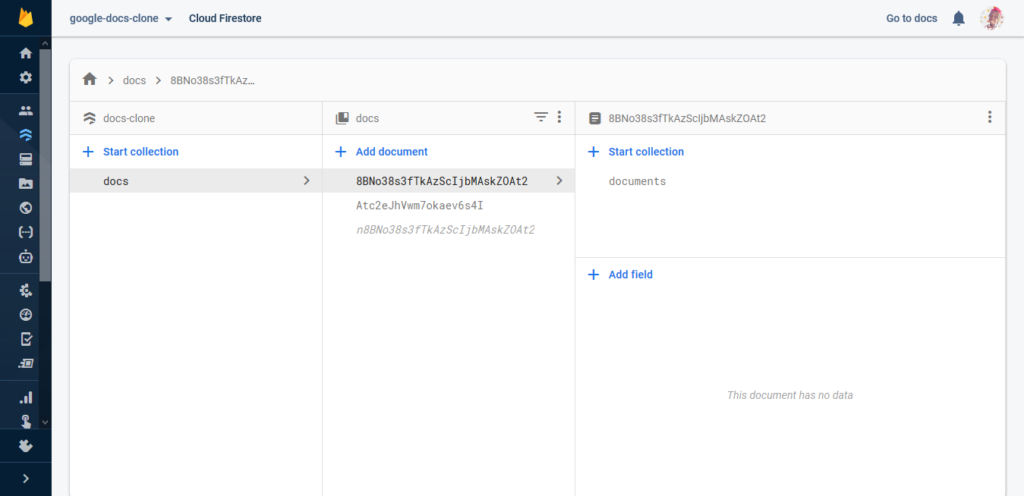This screenshot has width=1024, height=496.
Task: Open google-docs-clone project dropdown
Action: coord(121,18)
